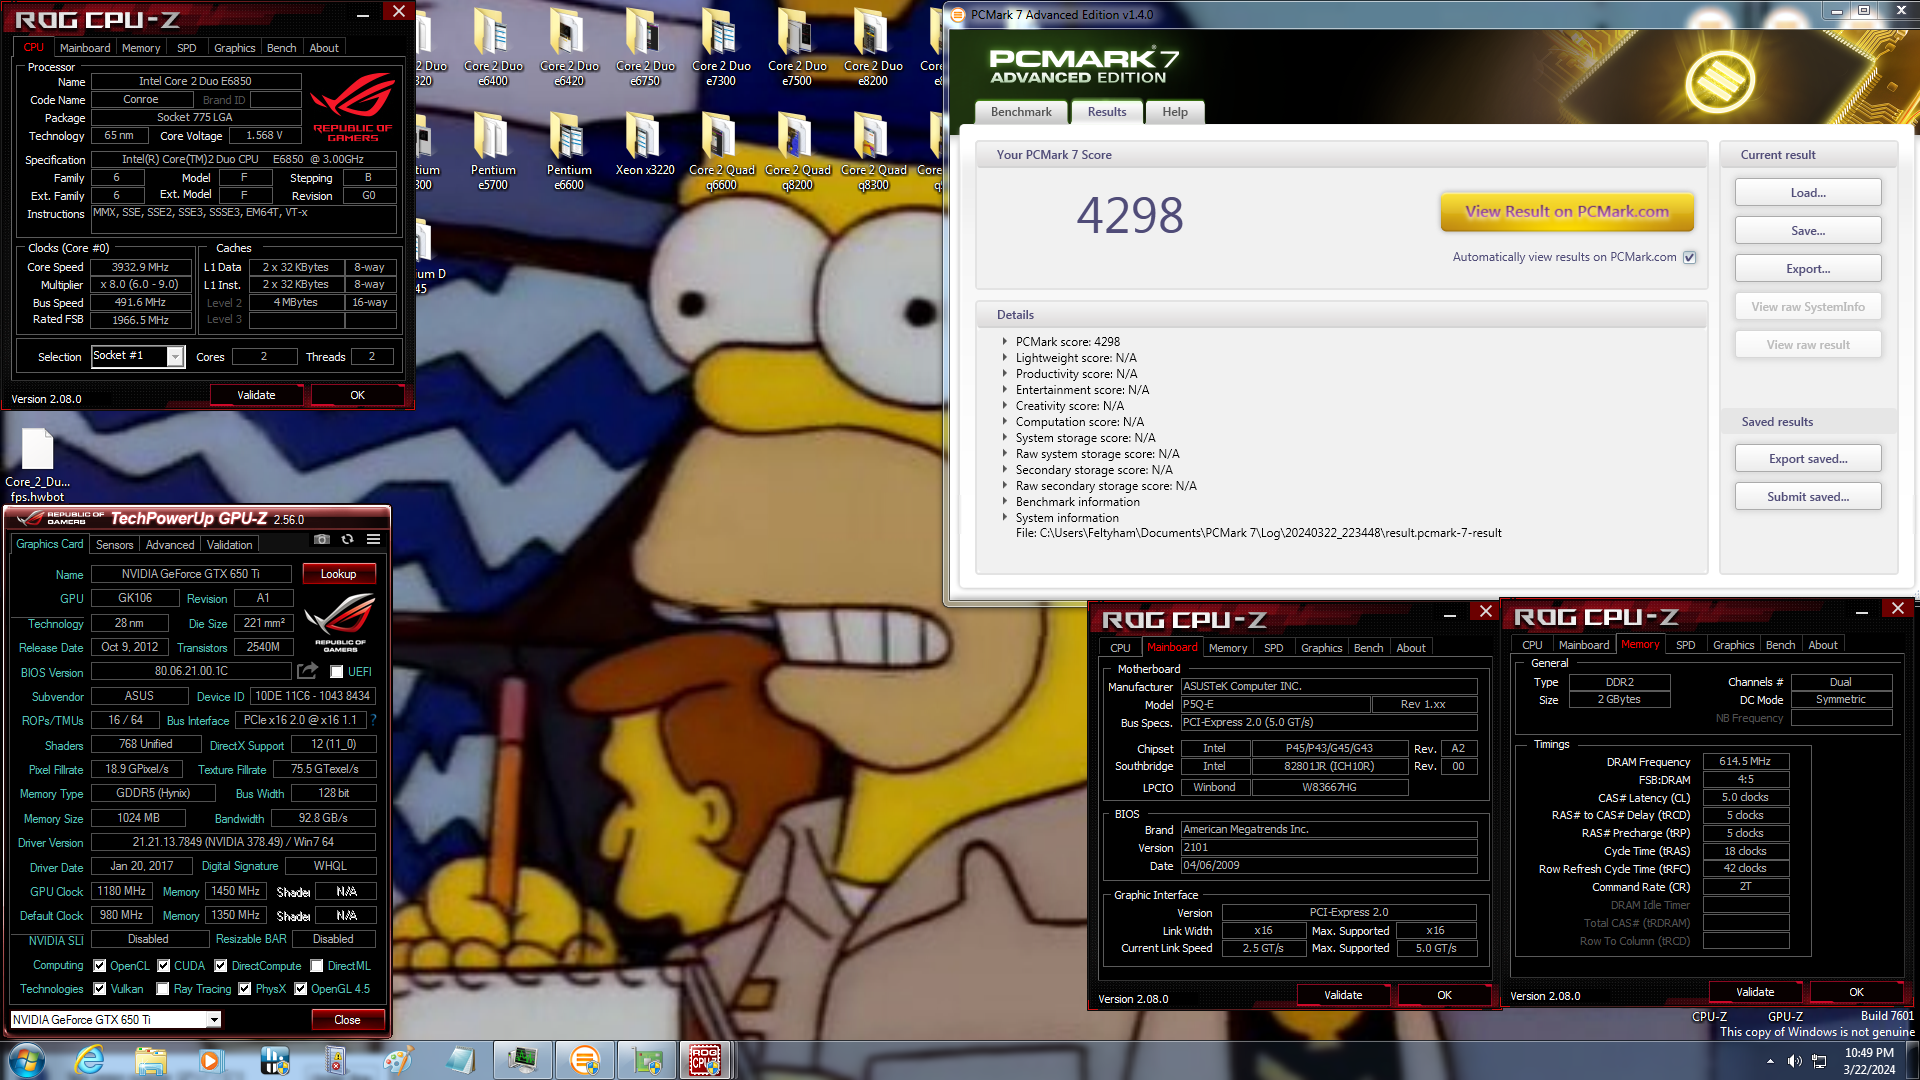
Task: Open Paint from the taskbar
Action: tap(397, 1060)
